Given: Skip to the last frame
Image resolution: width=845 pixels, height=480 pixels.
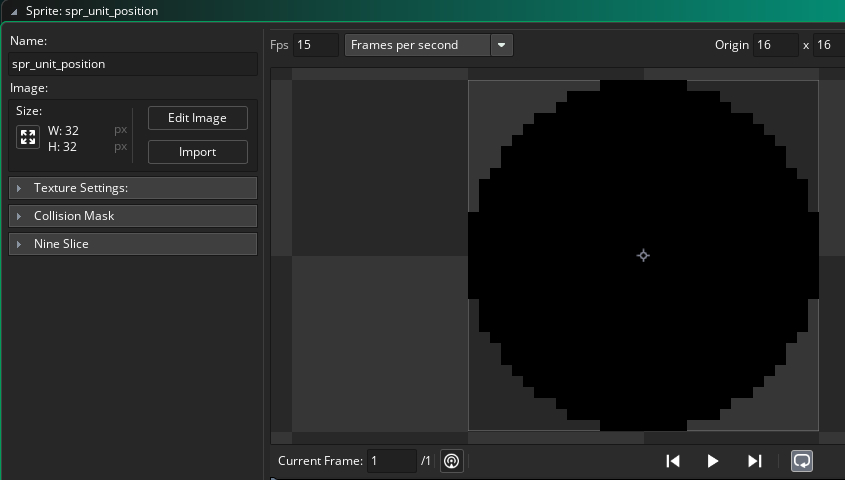Looking at the screenshot, I should 754,461.
